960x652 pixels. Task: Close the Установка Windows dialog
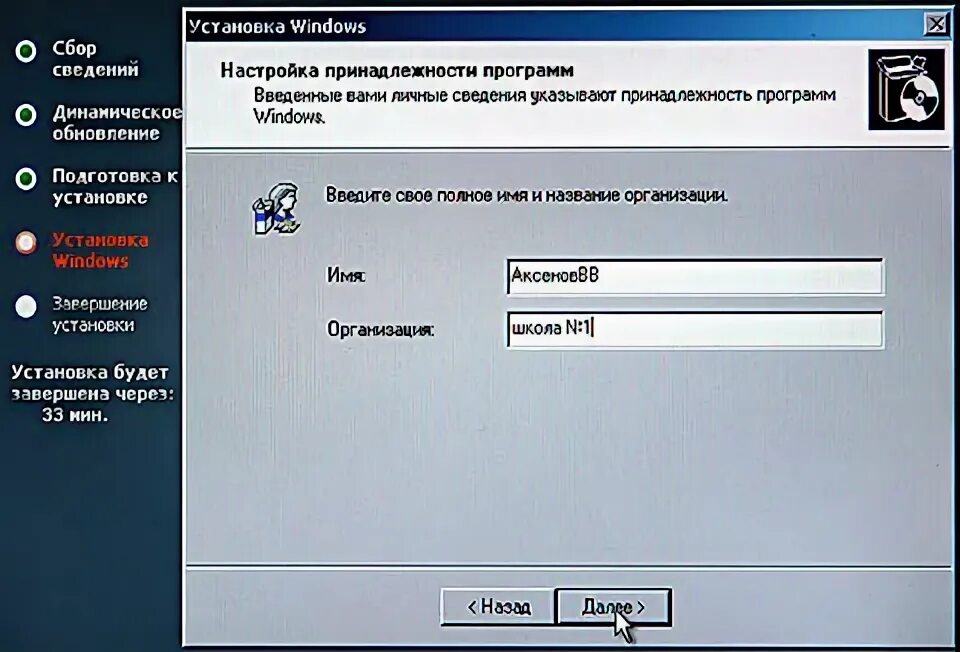(936, 24)
